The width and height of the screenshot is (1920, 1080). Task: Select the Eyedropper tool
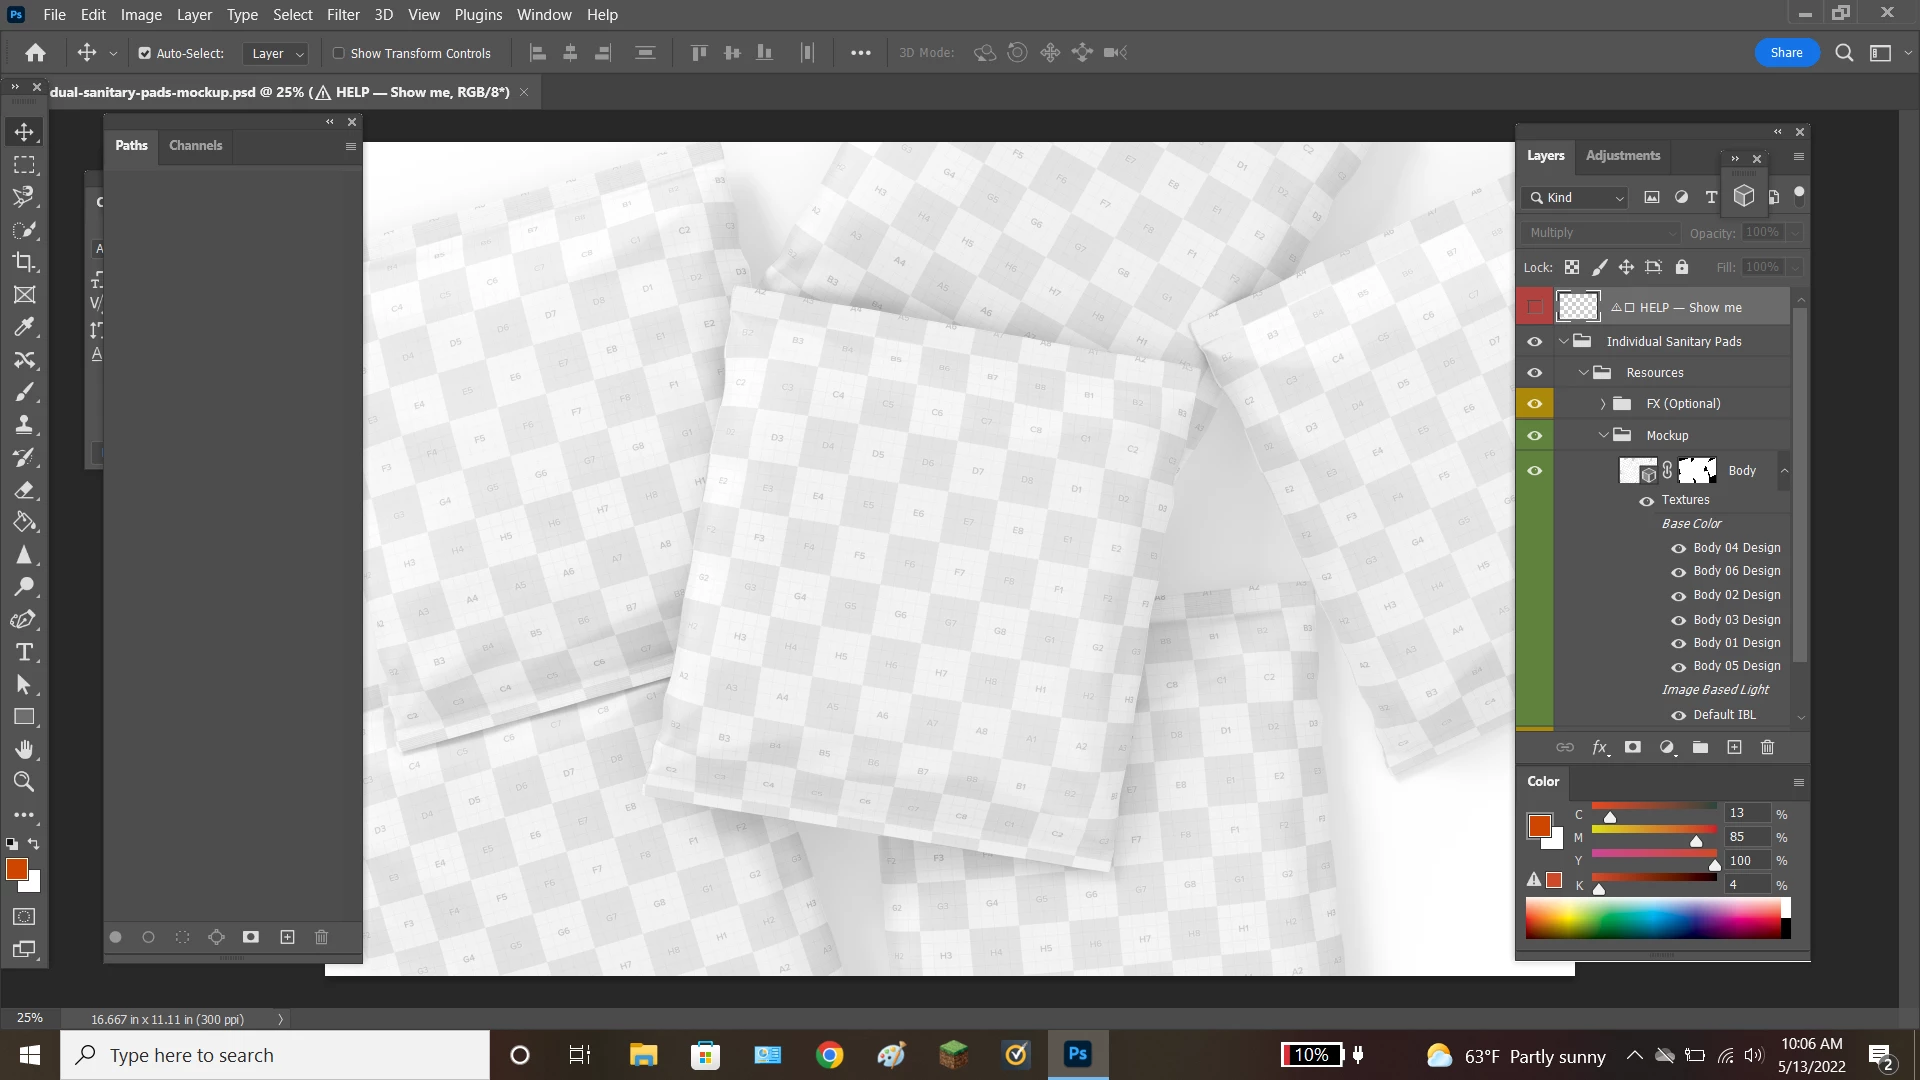[24, 327]
